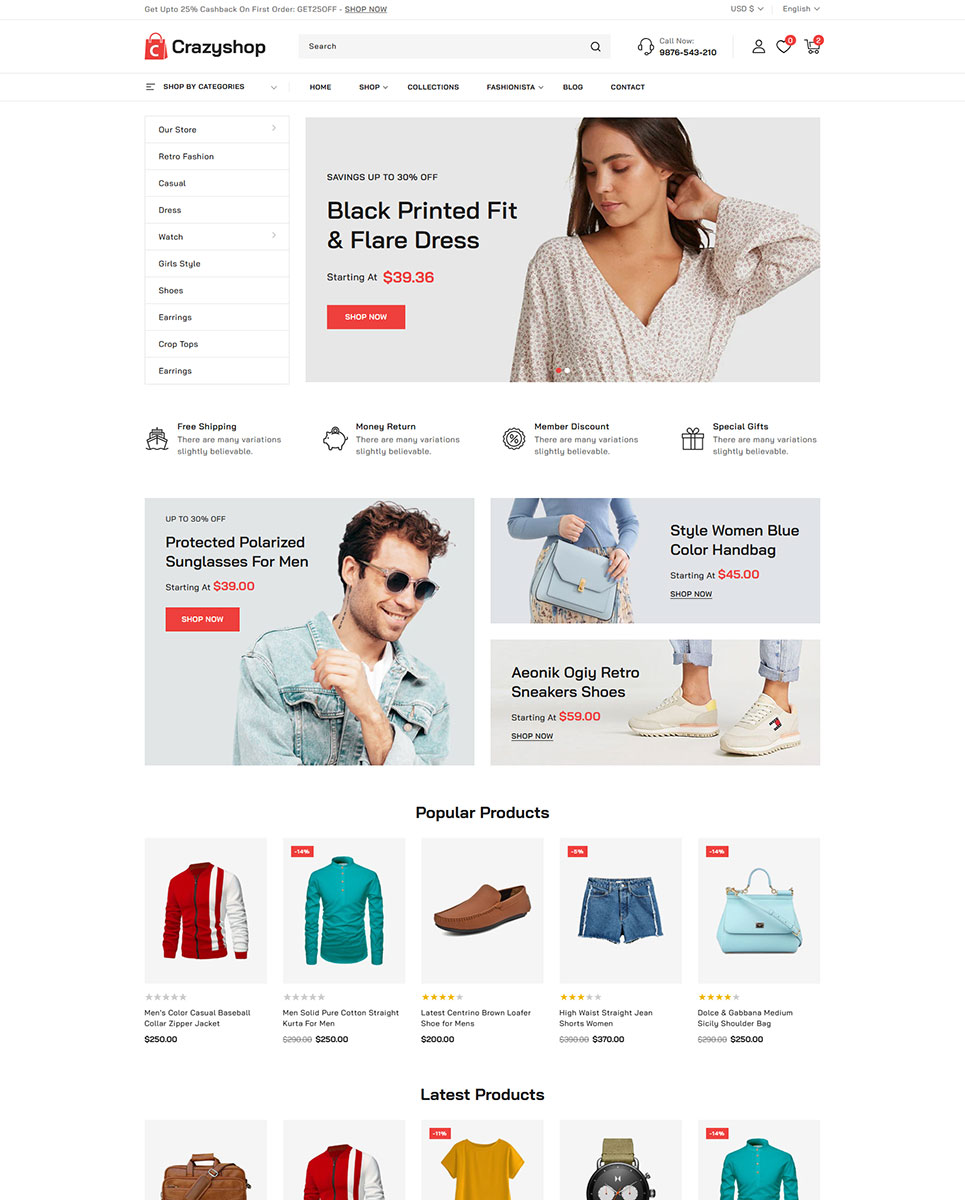The width and height of the screenshot is (965, 1200).
Task: Click the Crazyshop logo
Action: point(205,46)
